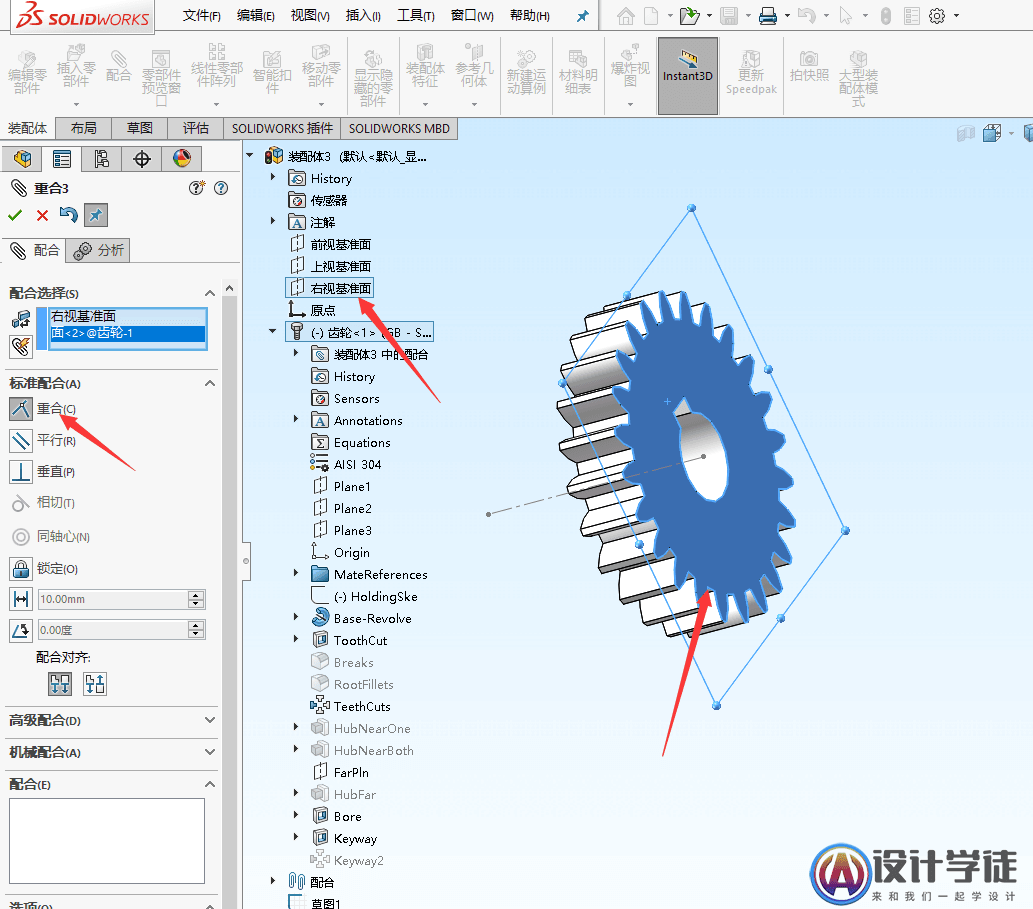Switch to the 草图 tab
Image resolution: width=1033 pixels, height=909 pixels.
(139, 128)
